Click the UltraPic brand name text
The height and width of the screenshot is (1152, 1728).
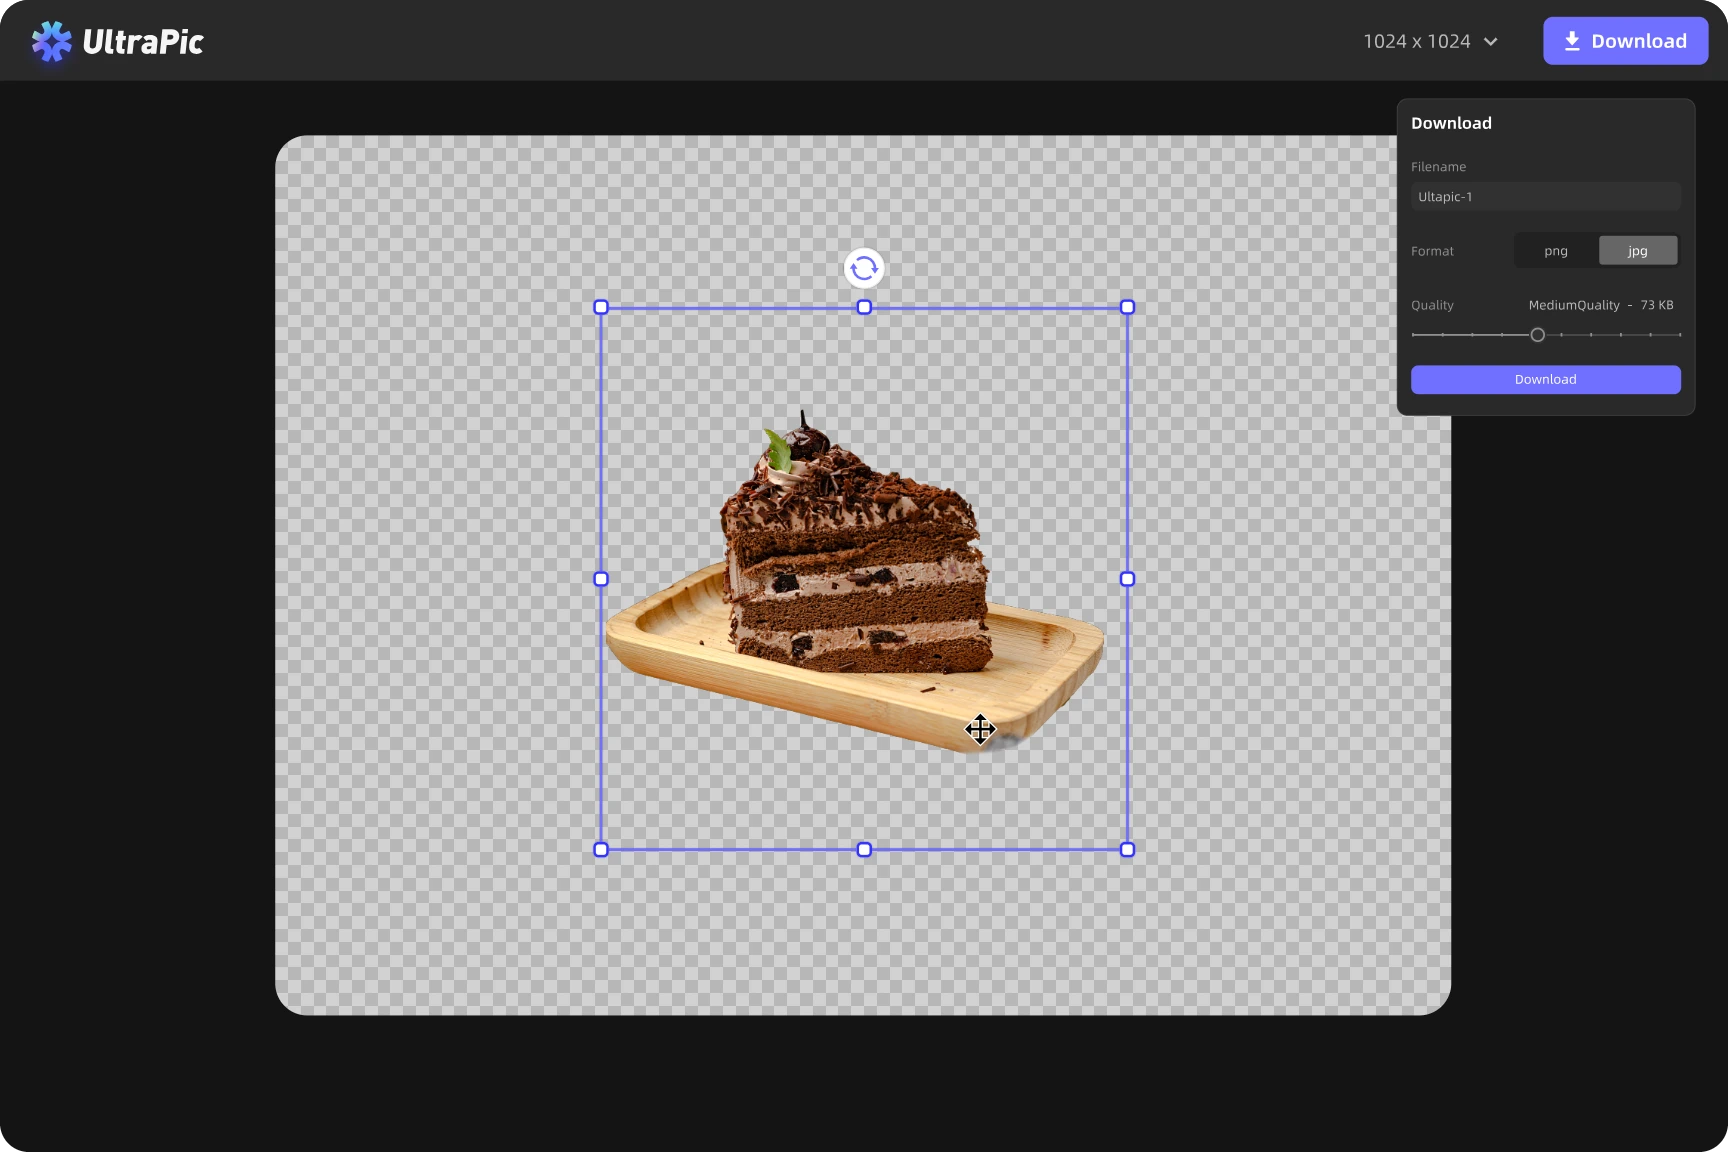143,42
